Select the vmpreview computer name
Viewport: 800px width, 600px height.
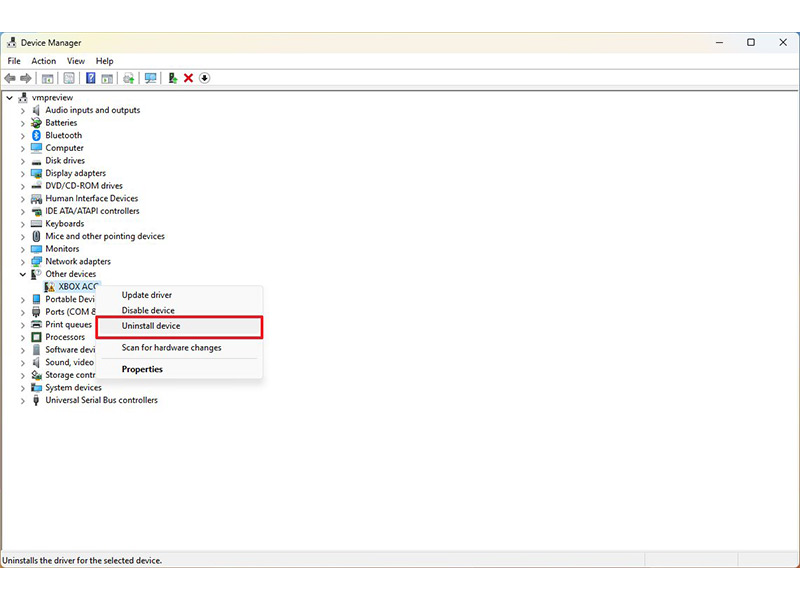click(52, 97)
